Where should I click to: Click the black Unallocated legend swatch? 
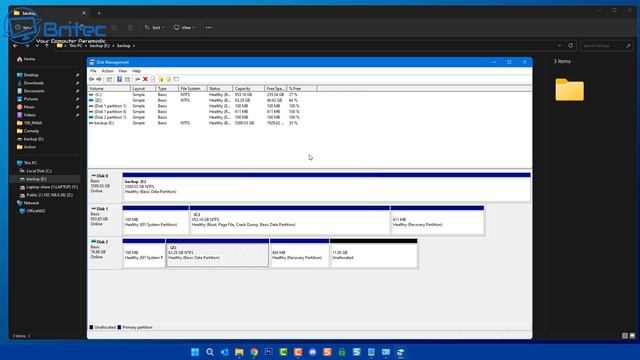[91, 327]
